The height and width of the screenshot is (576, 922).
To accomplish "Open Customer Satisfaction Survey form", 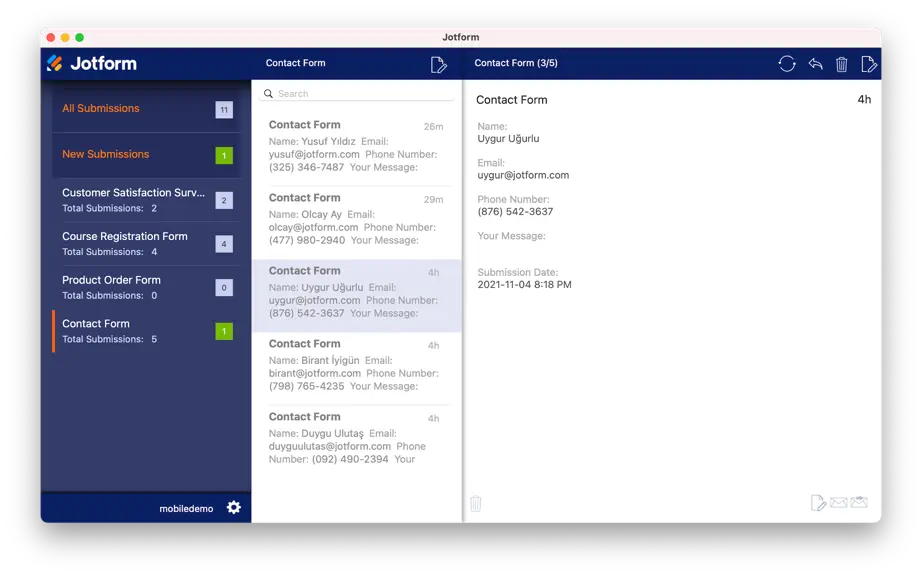I will coord(146,200).
